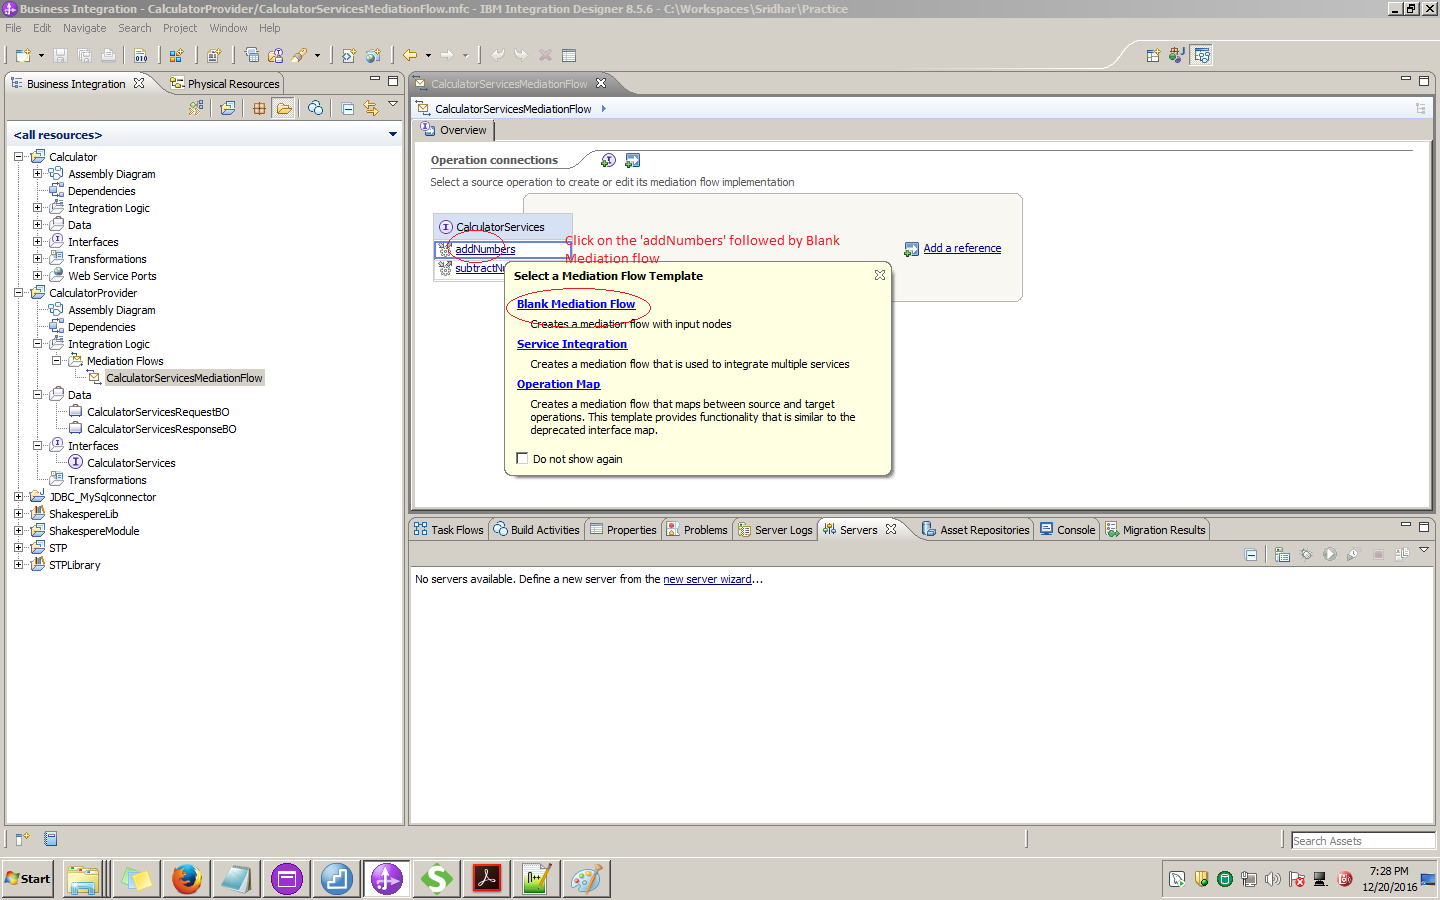This screenshot has height=900, width=1440.
Task: Open Firefox from the taskbar
Action: pos(186,879)
